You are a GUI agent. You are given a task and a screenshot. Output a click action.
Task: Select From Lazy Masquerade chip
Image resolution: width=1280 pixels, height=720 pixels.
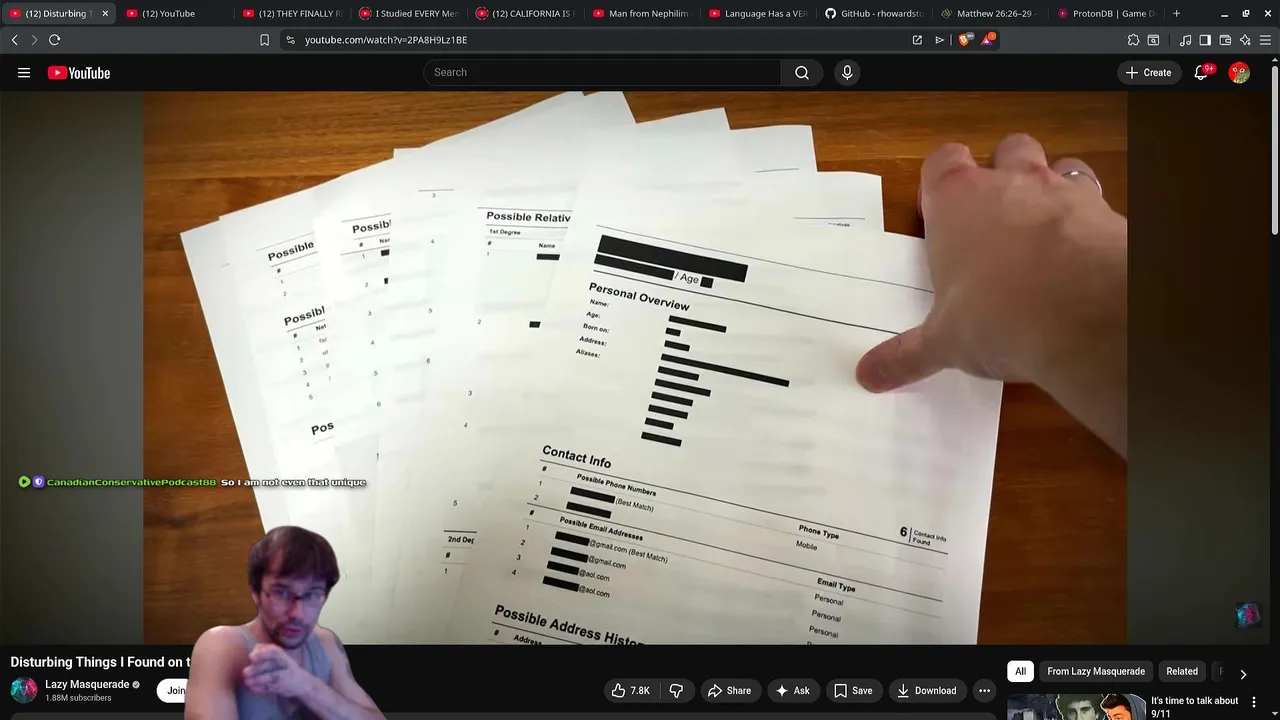[1096, 672]
